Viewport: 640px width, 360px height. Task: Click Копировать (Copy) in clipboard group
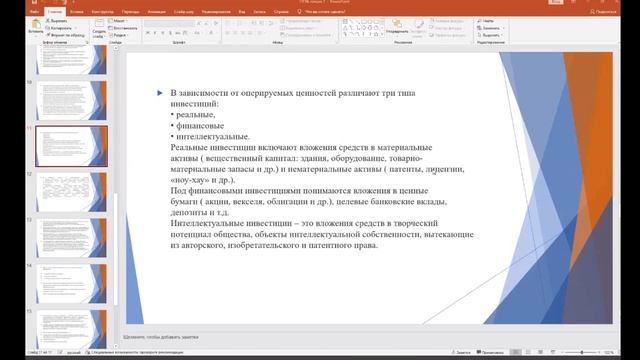point(59,28)
